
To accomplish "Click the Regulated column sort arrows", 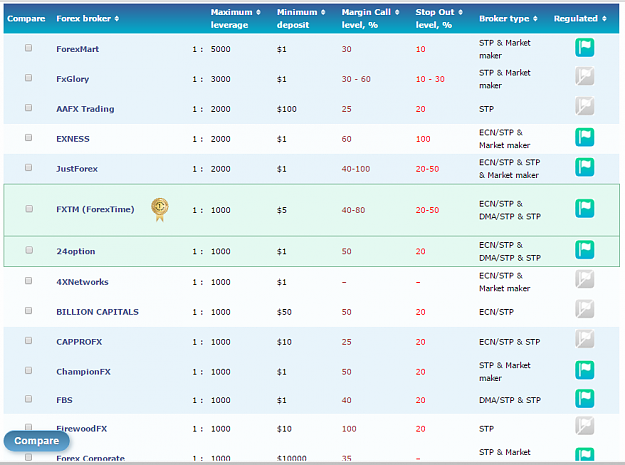I will pyautogui.click(x=604, y=19).
